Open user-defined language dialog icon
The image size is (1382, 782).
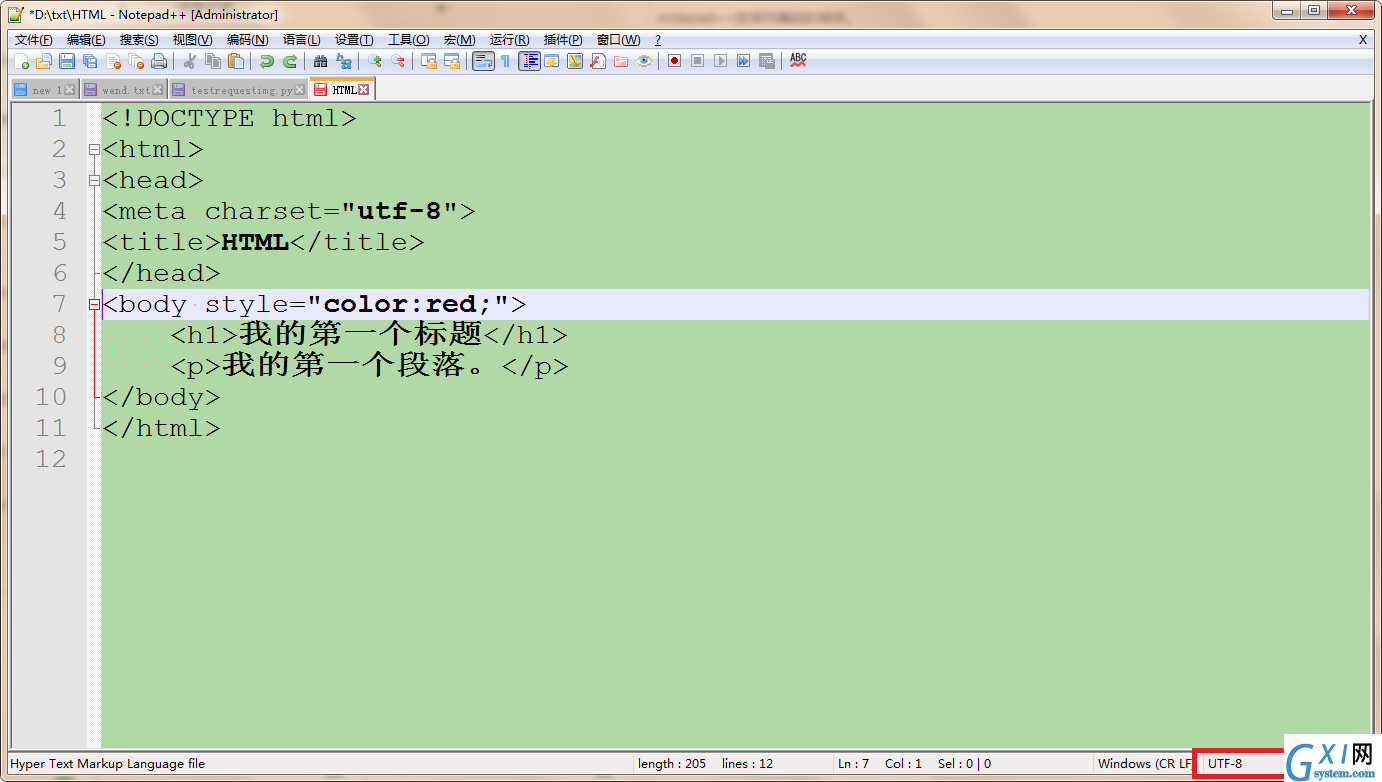tap(552, 61)
